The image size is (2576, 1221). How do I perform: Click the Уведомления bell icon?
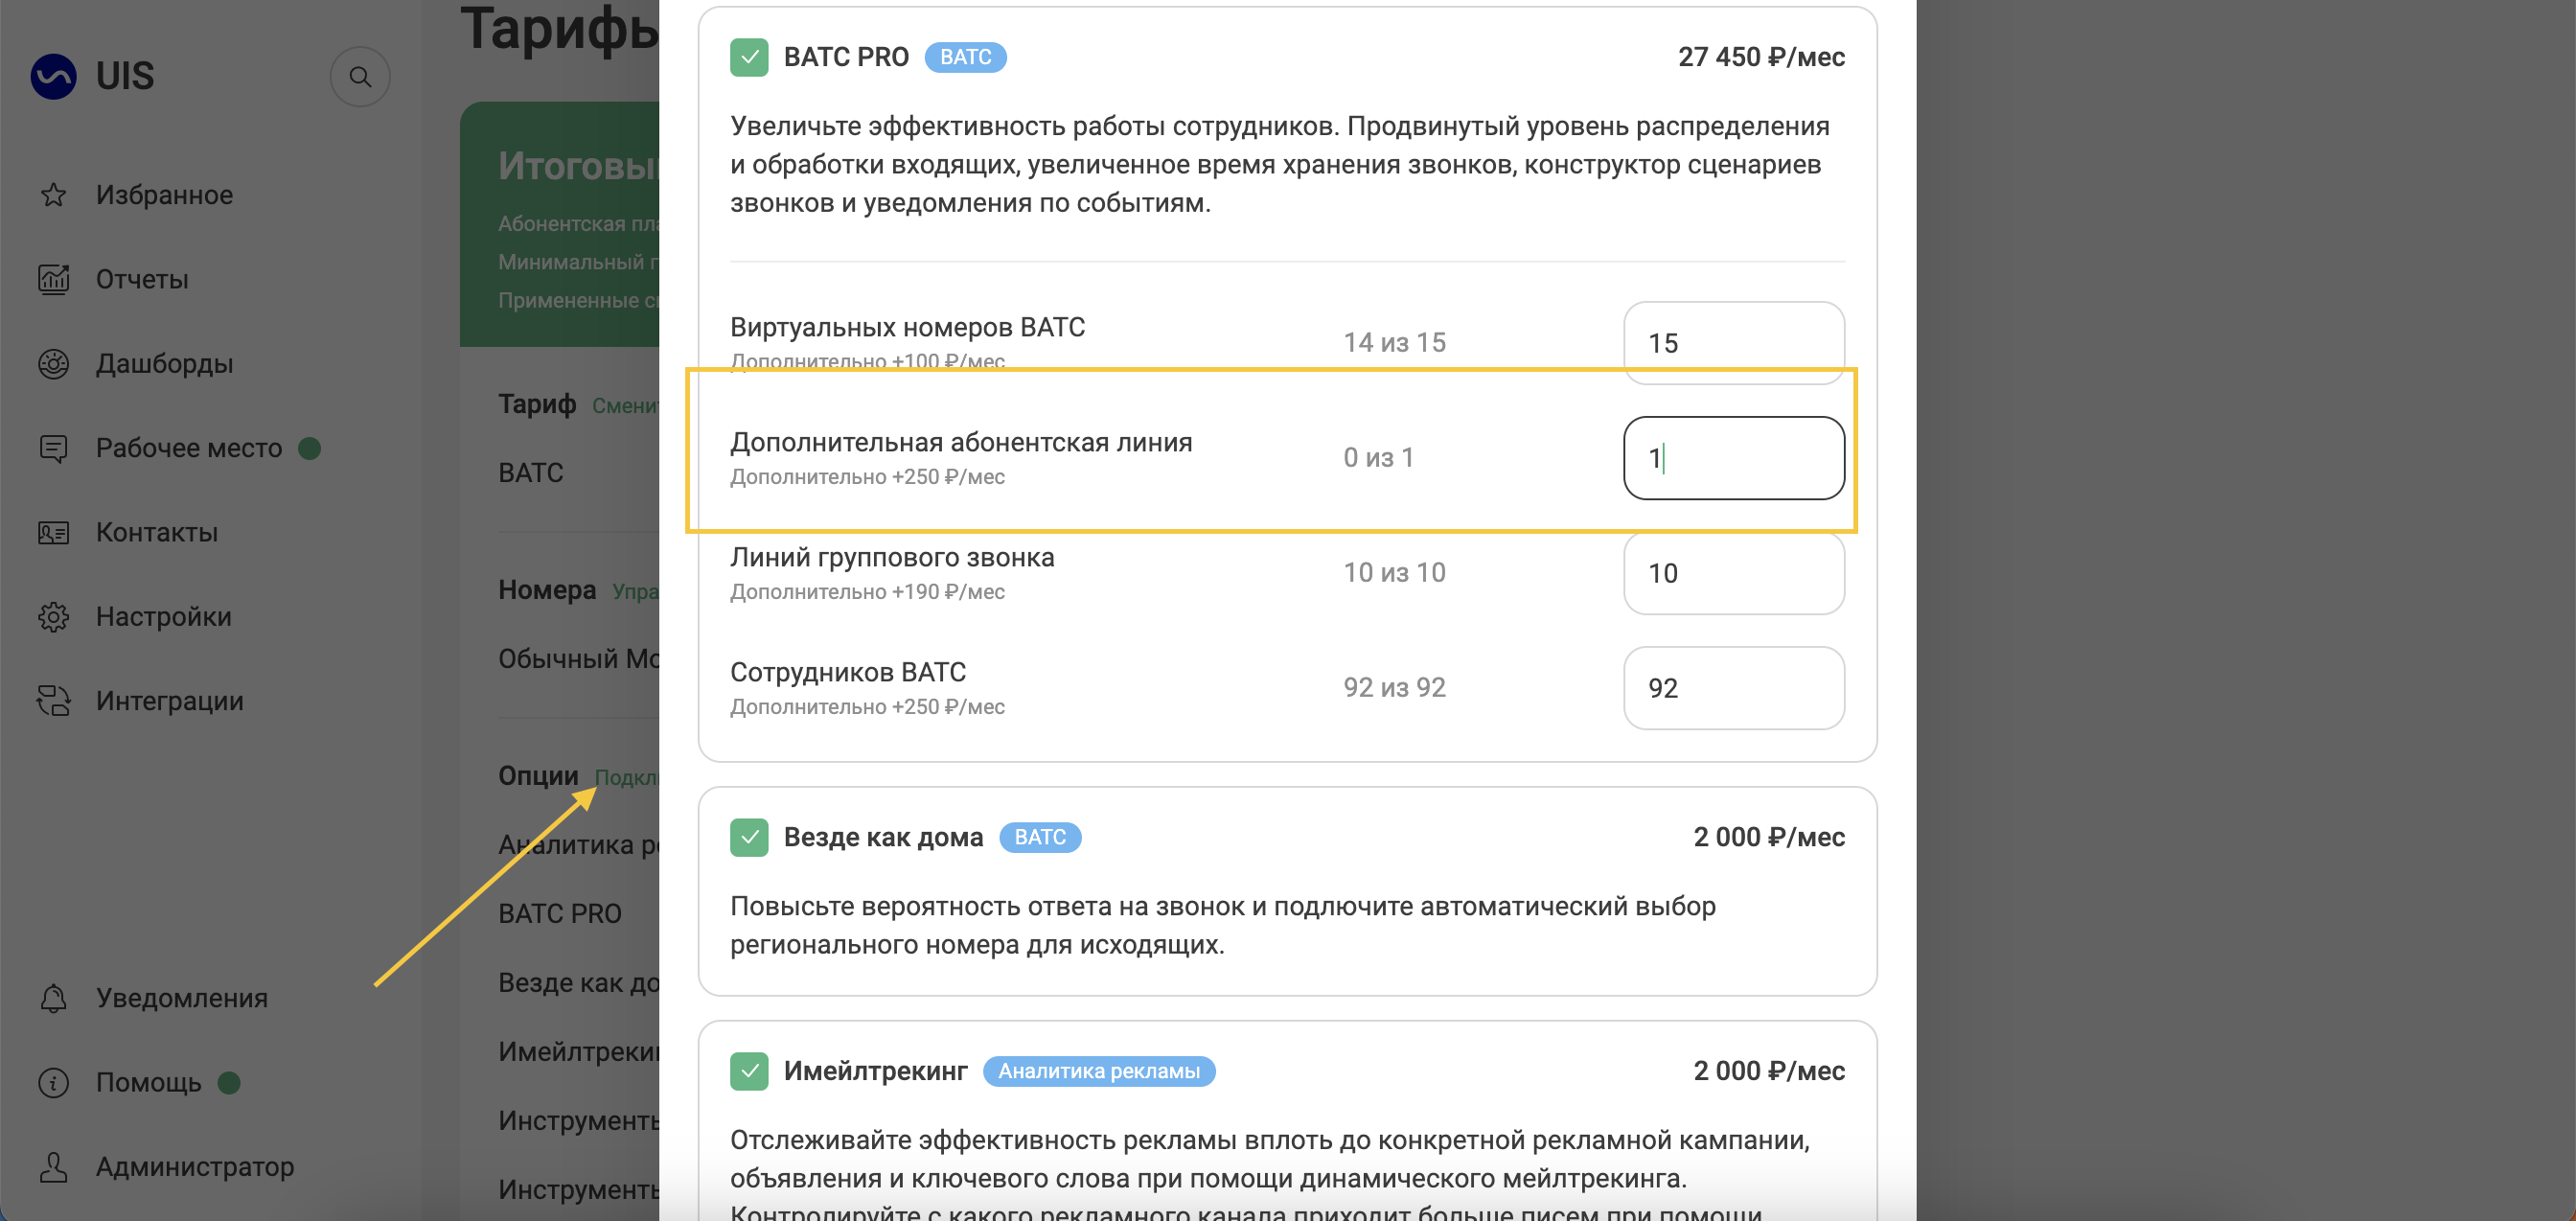pos(53,998)
